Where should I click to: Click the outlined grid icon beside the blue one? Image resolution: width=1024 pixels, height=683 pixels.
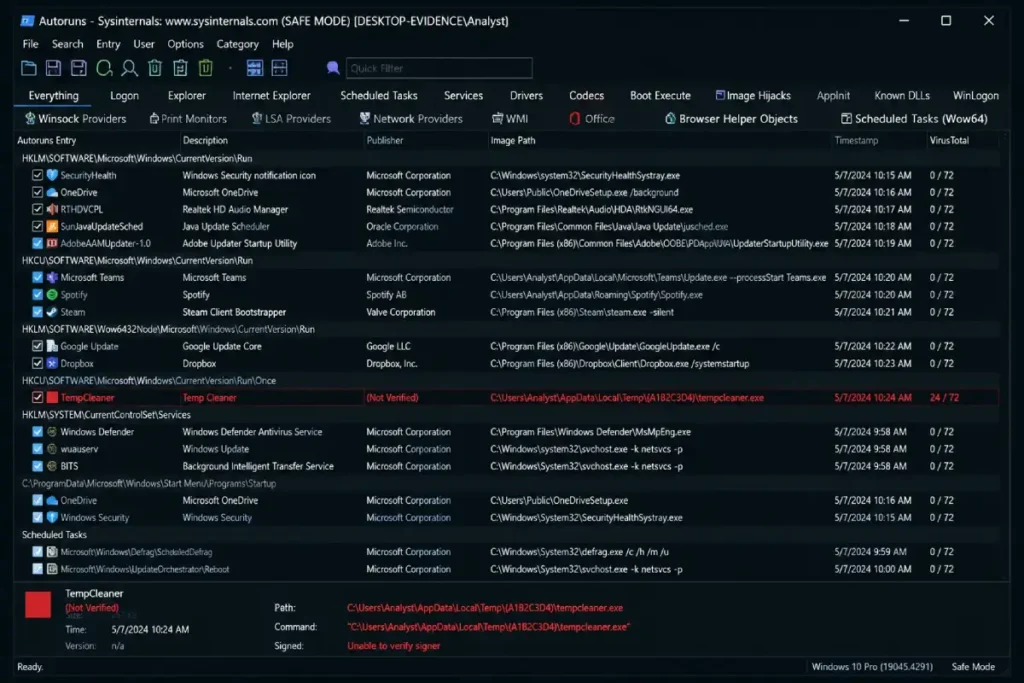280,68
